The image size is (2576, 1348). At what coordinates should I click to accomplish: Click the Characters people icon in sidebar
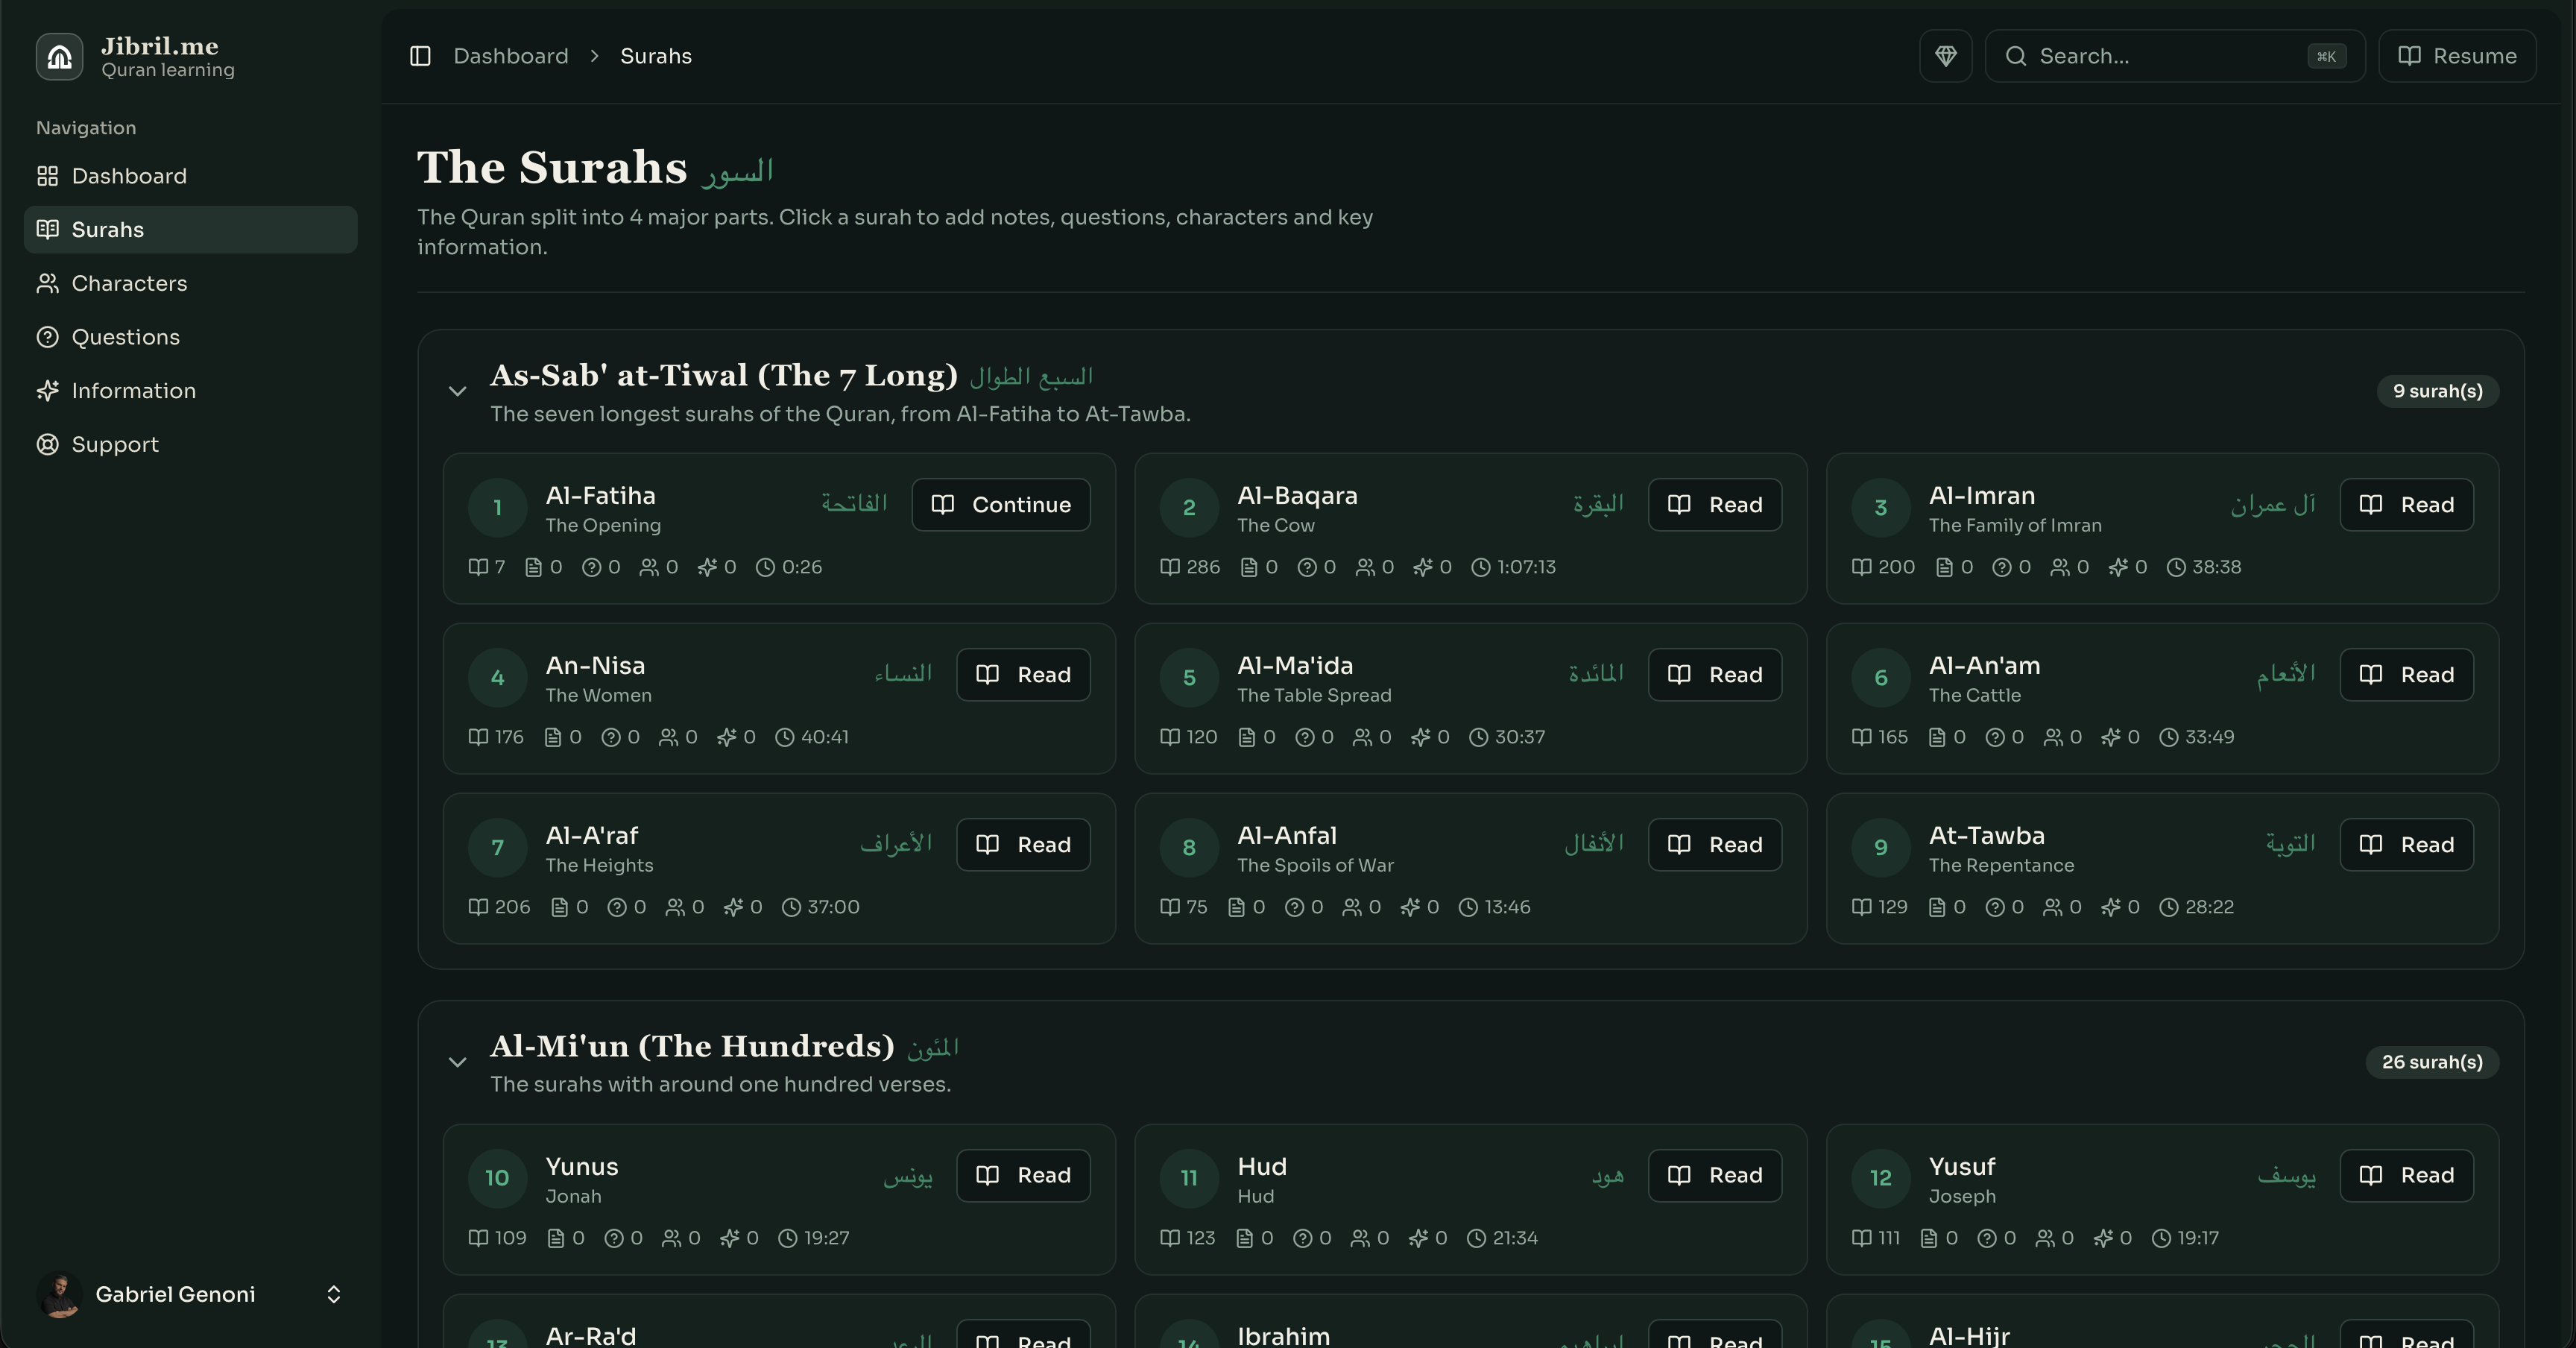(47, 283)
